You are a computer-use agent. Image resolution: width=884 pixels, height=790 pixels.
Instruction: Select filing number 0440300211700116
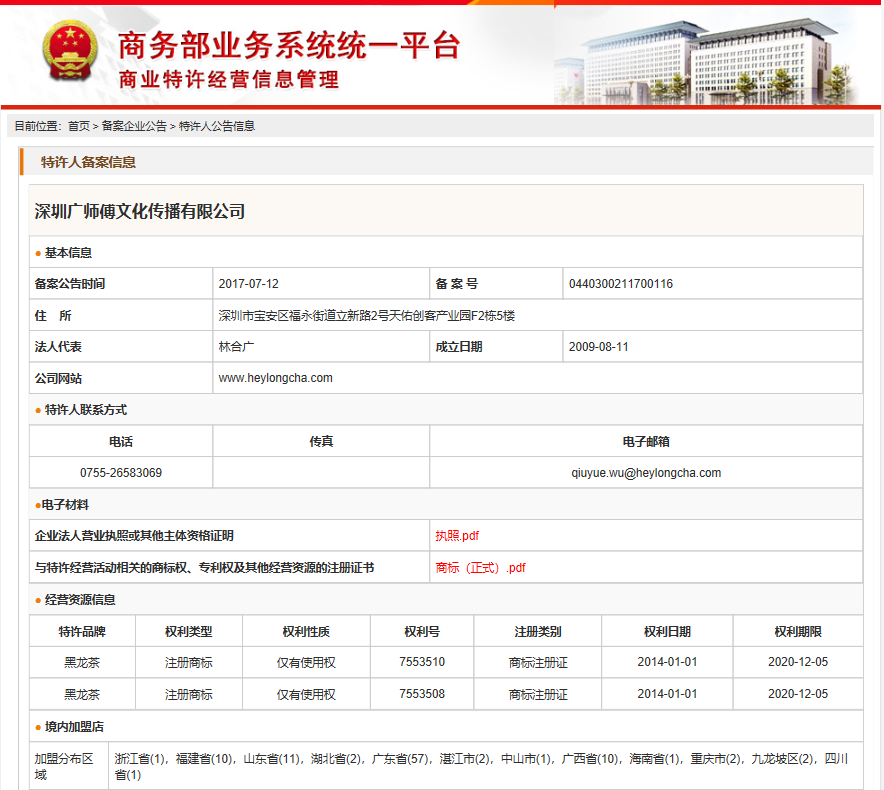(x=621, y=284)
